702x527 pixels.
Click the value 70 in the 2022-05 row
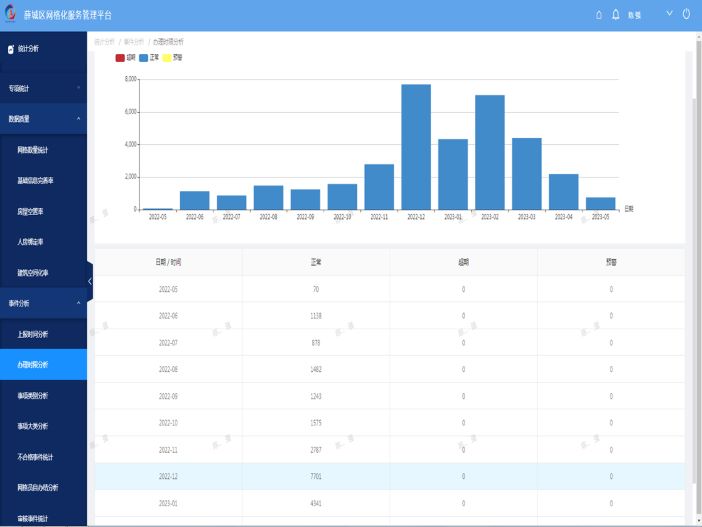tap(316, 289)
